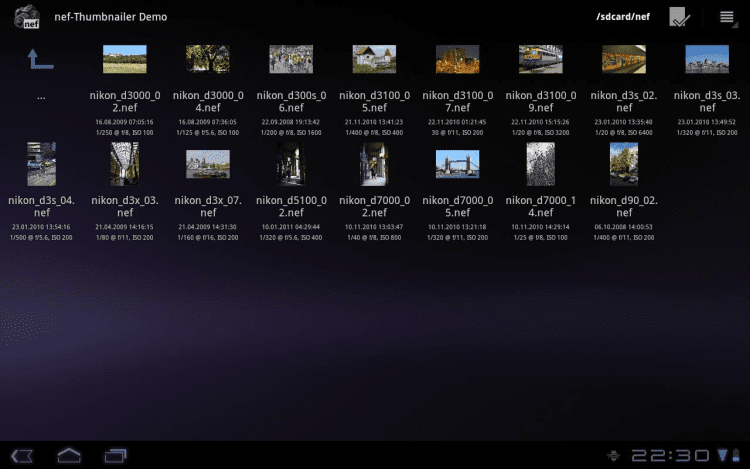The height and width of the screenshot is (469, 750).
Task: Click the file name nikon_d3s_03.nef
Action: pos(707,101)
